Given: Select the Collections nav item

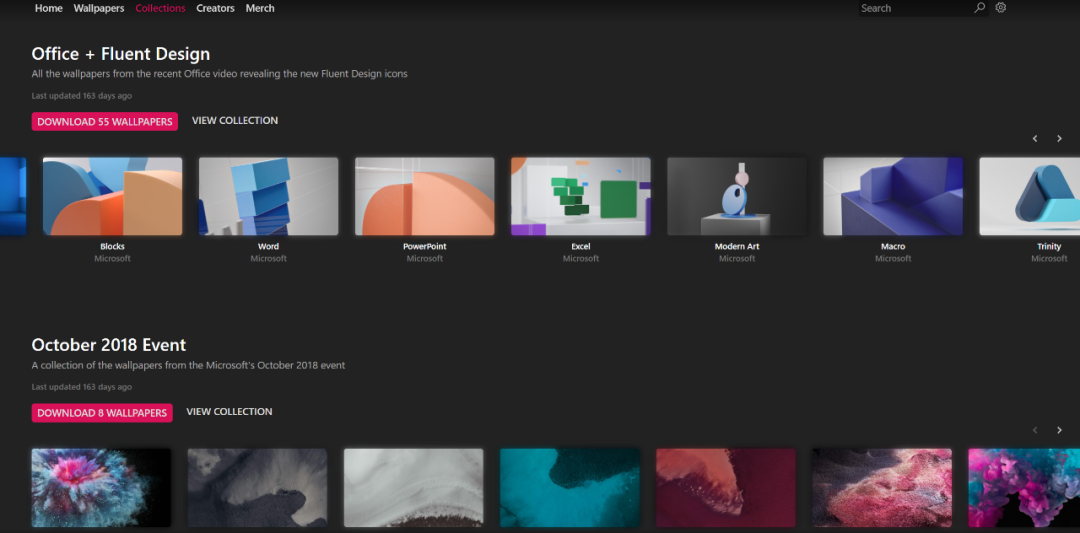Looking at the screenshot, I should point(160,8).
